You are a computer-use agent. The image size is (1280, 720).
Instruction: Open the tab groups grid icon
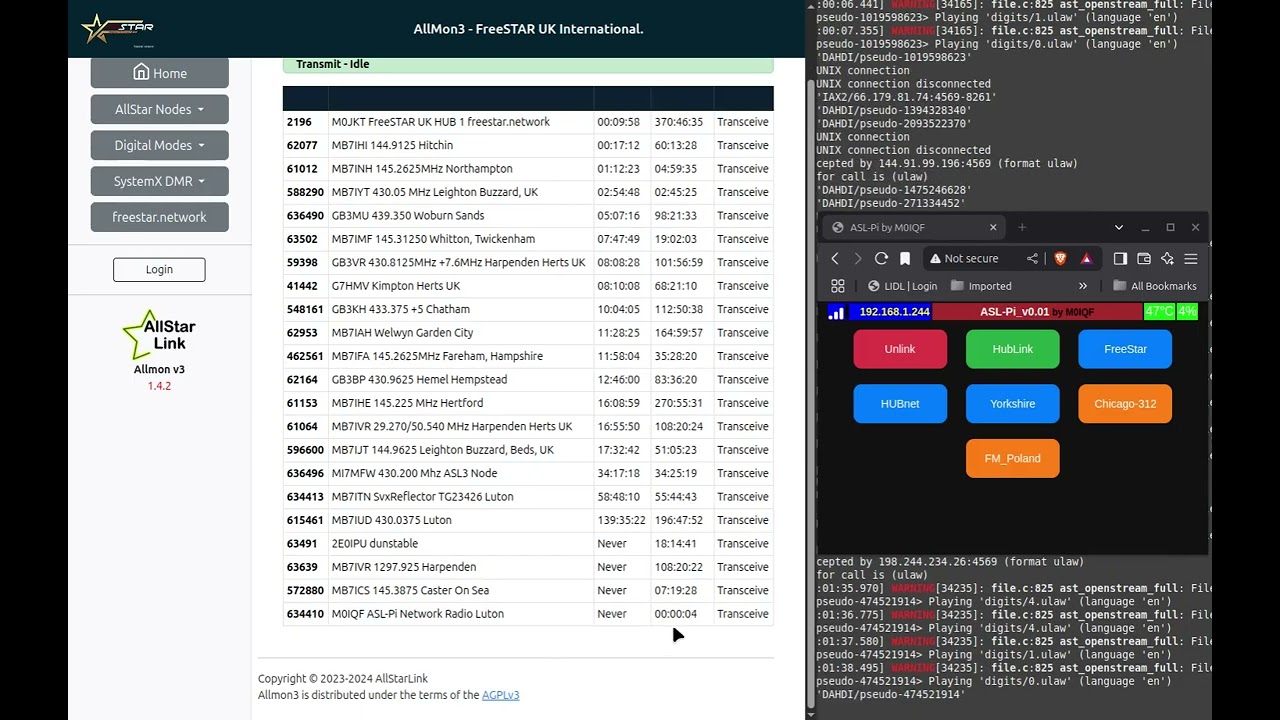click(838, 286)
